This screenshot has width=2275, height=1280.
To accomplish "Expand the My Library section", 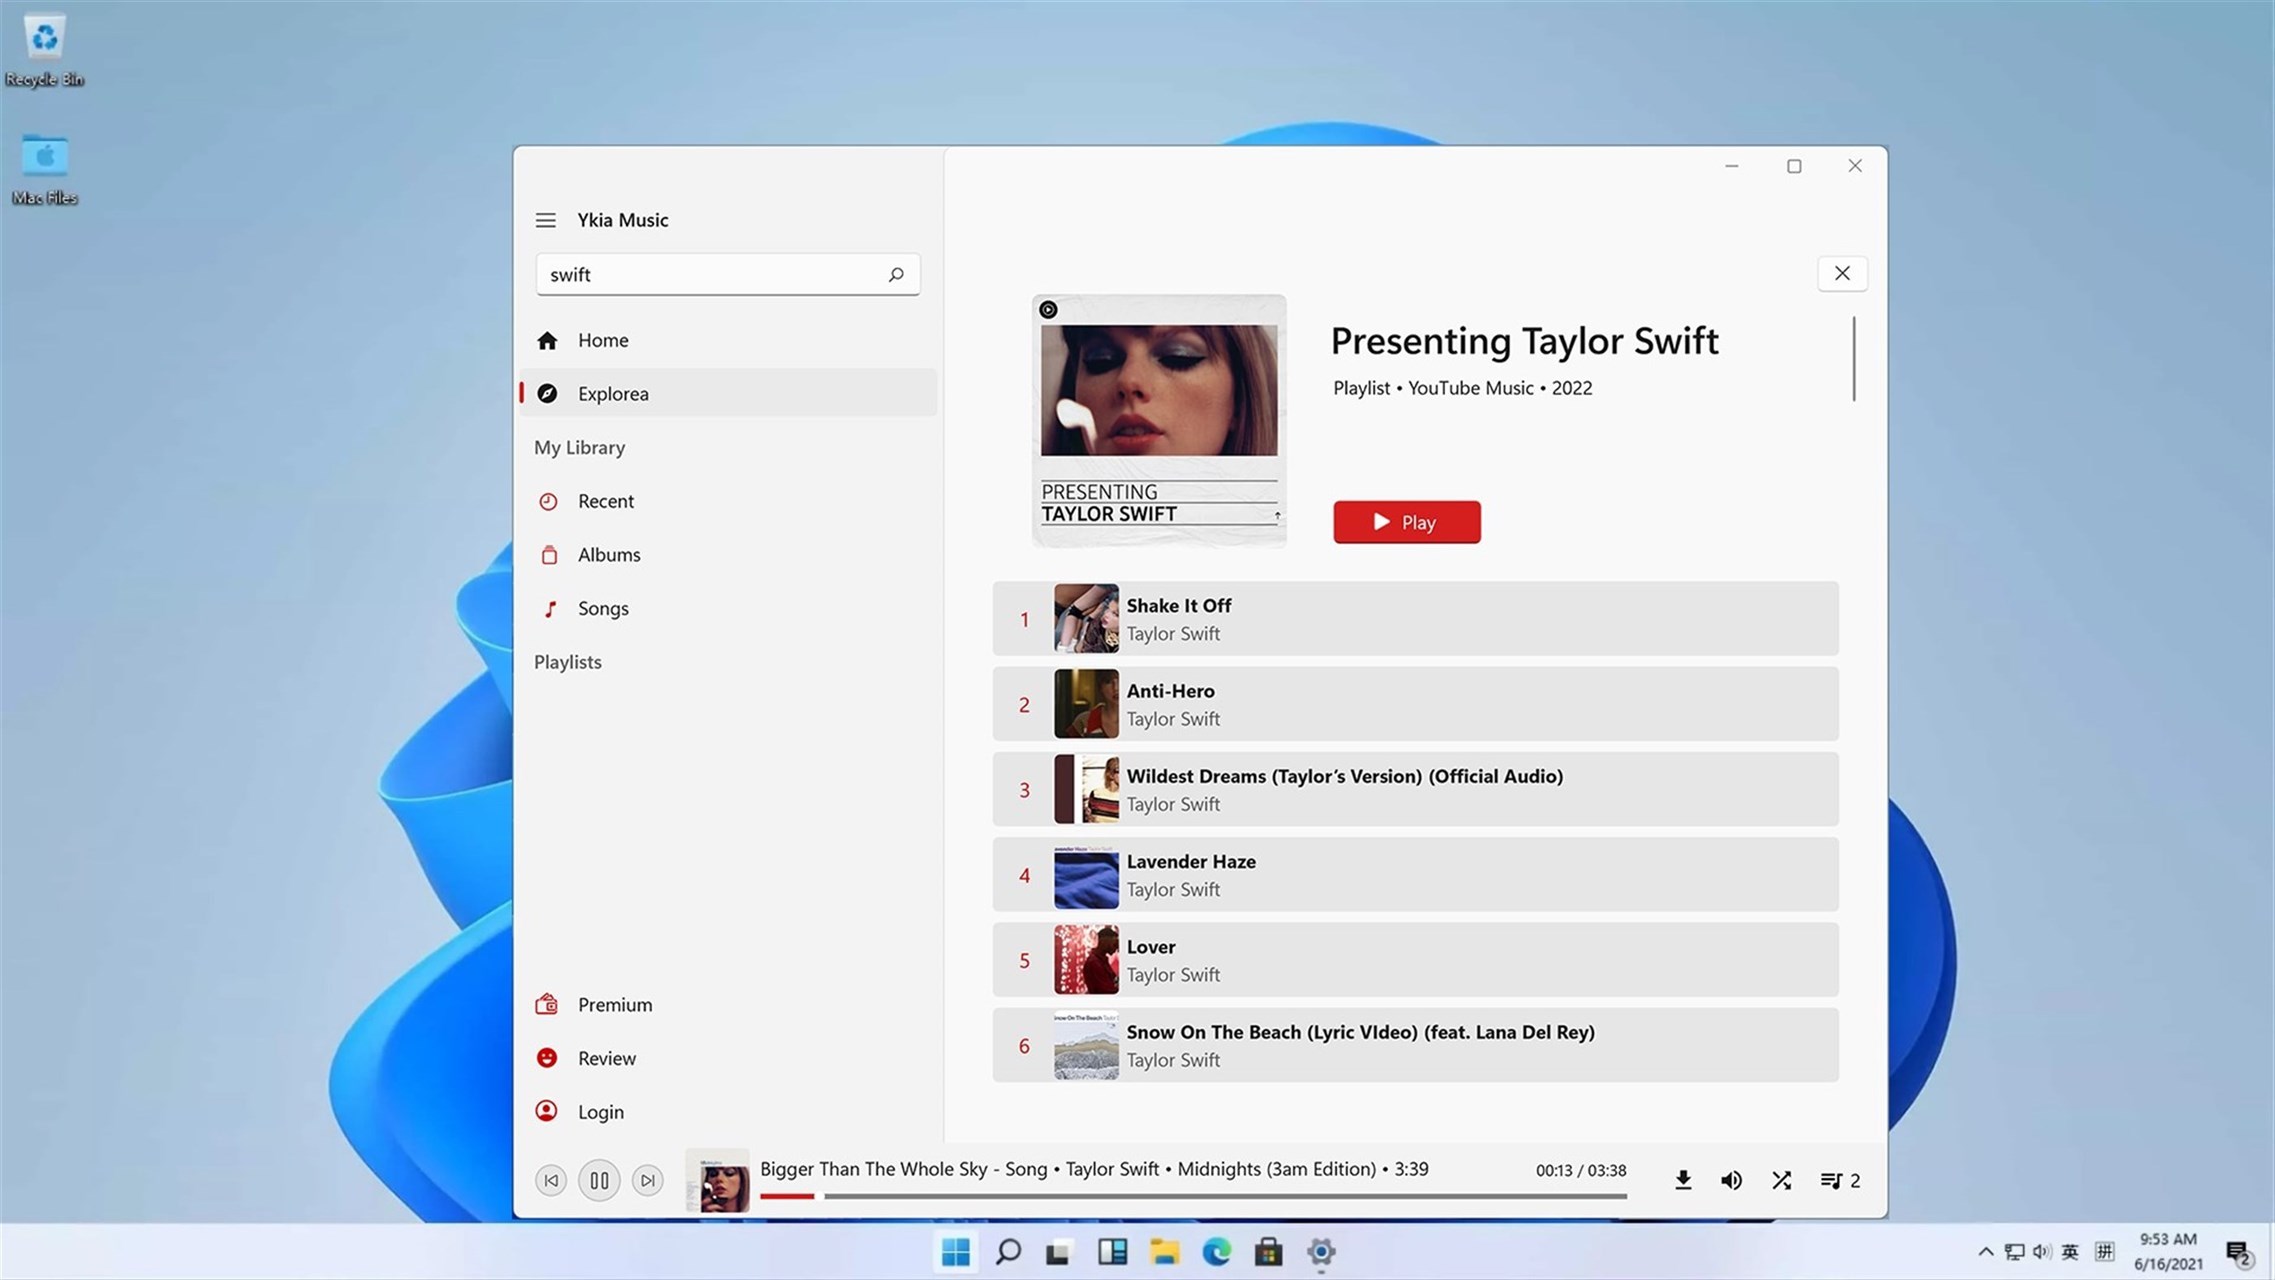I will pos(580,447).
